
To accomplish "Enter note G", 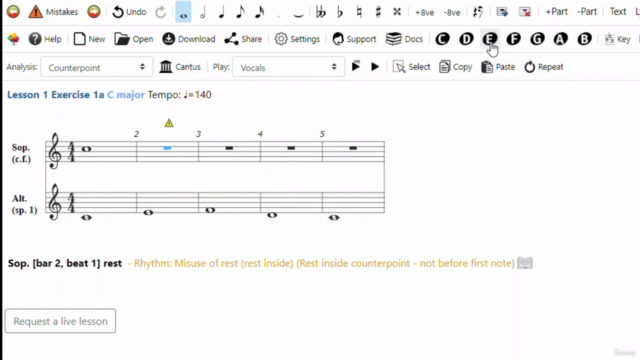I will coord(537,39).
